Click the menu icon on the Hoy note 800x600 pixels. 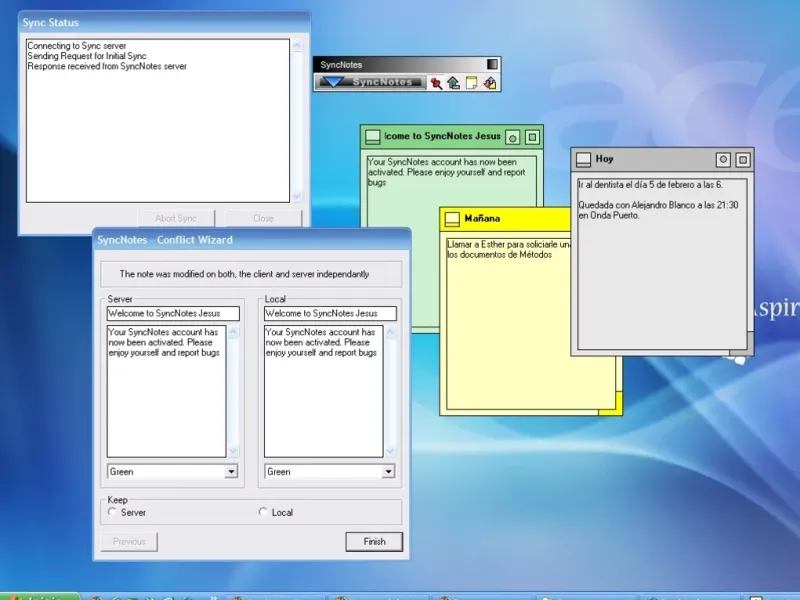click(x=583, y=160)
